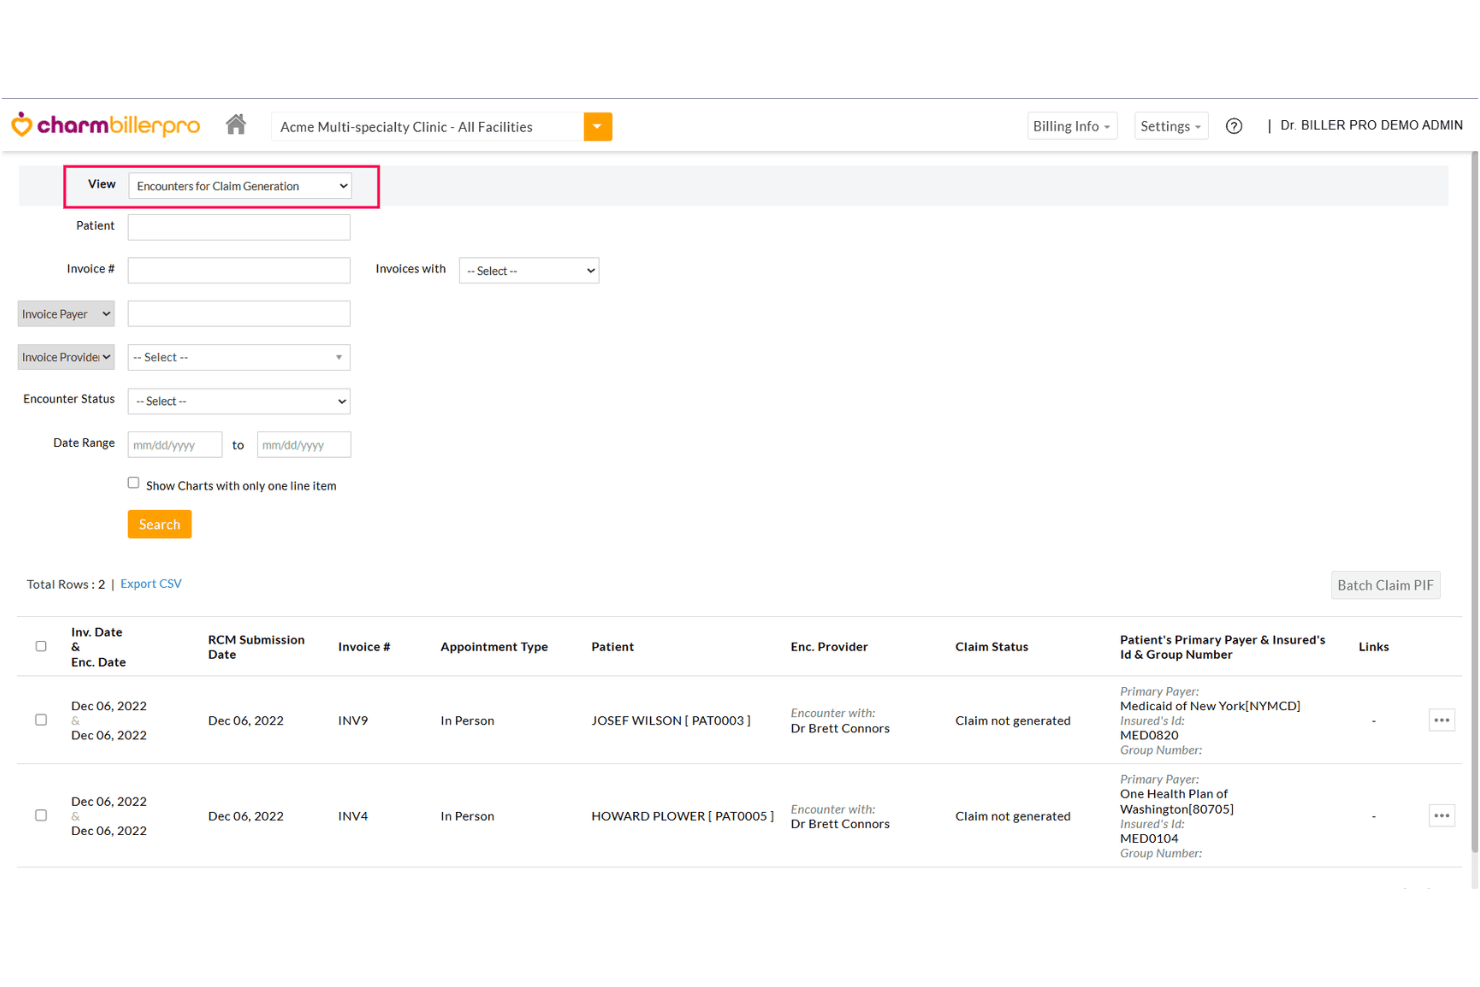Go to the home icon

click(236, 124)
